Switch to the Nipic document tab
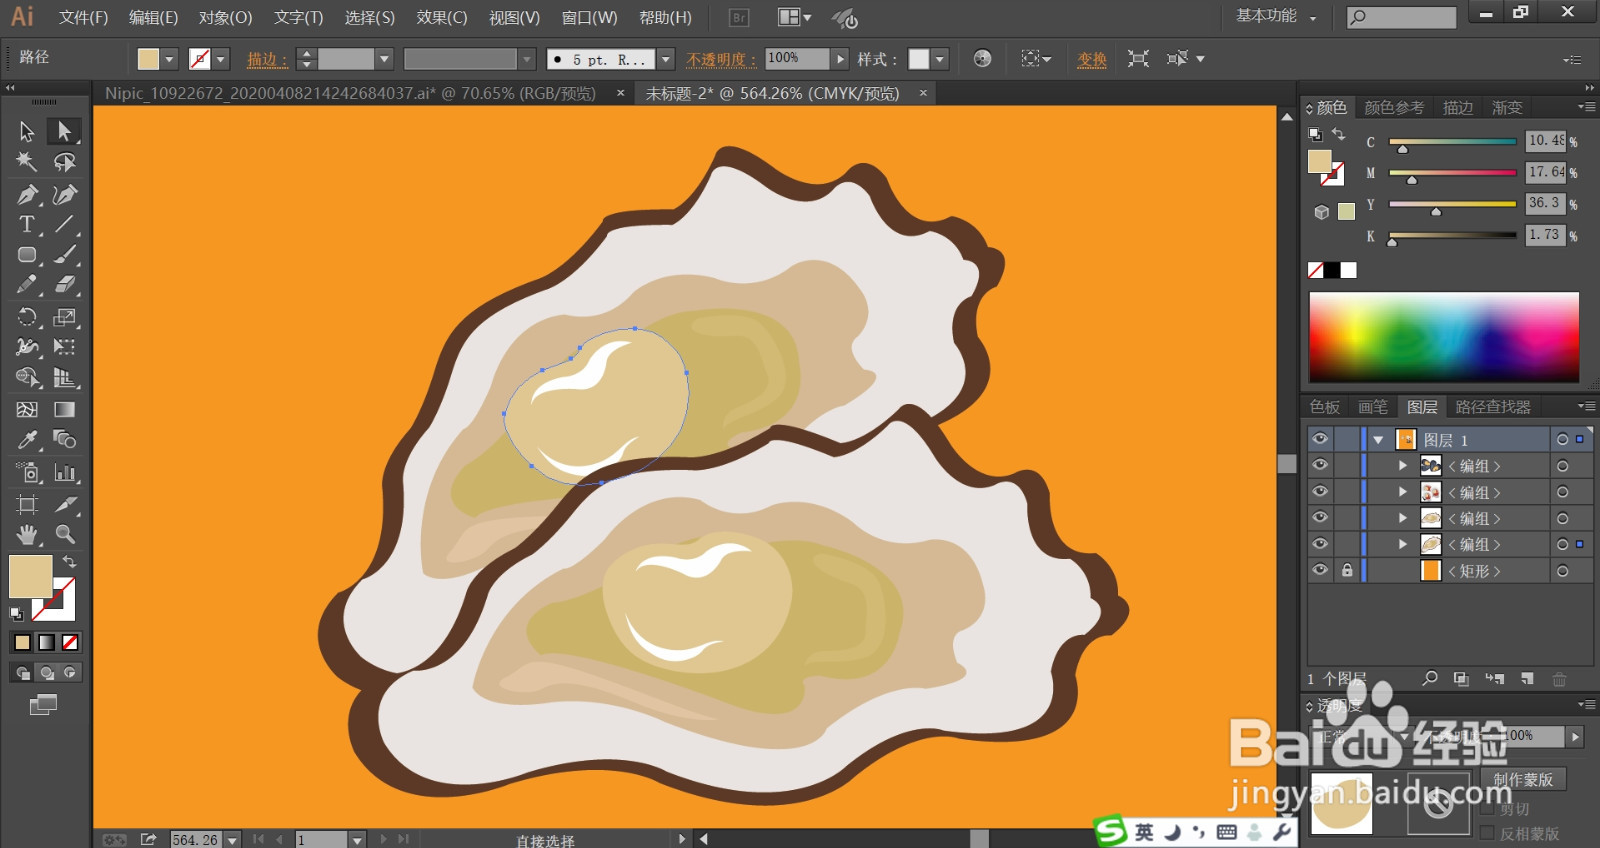Viewport: 1600px width, 848px height. point(350,93)
